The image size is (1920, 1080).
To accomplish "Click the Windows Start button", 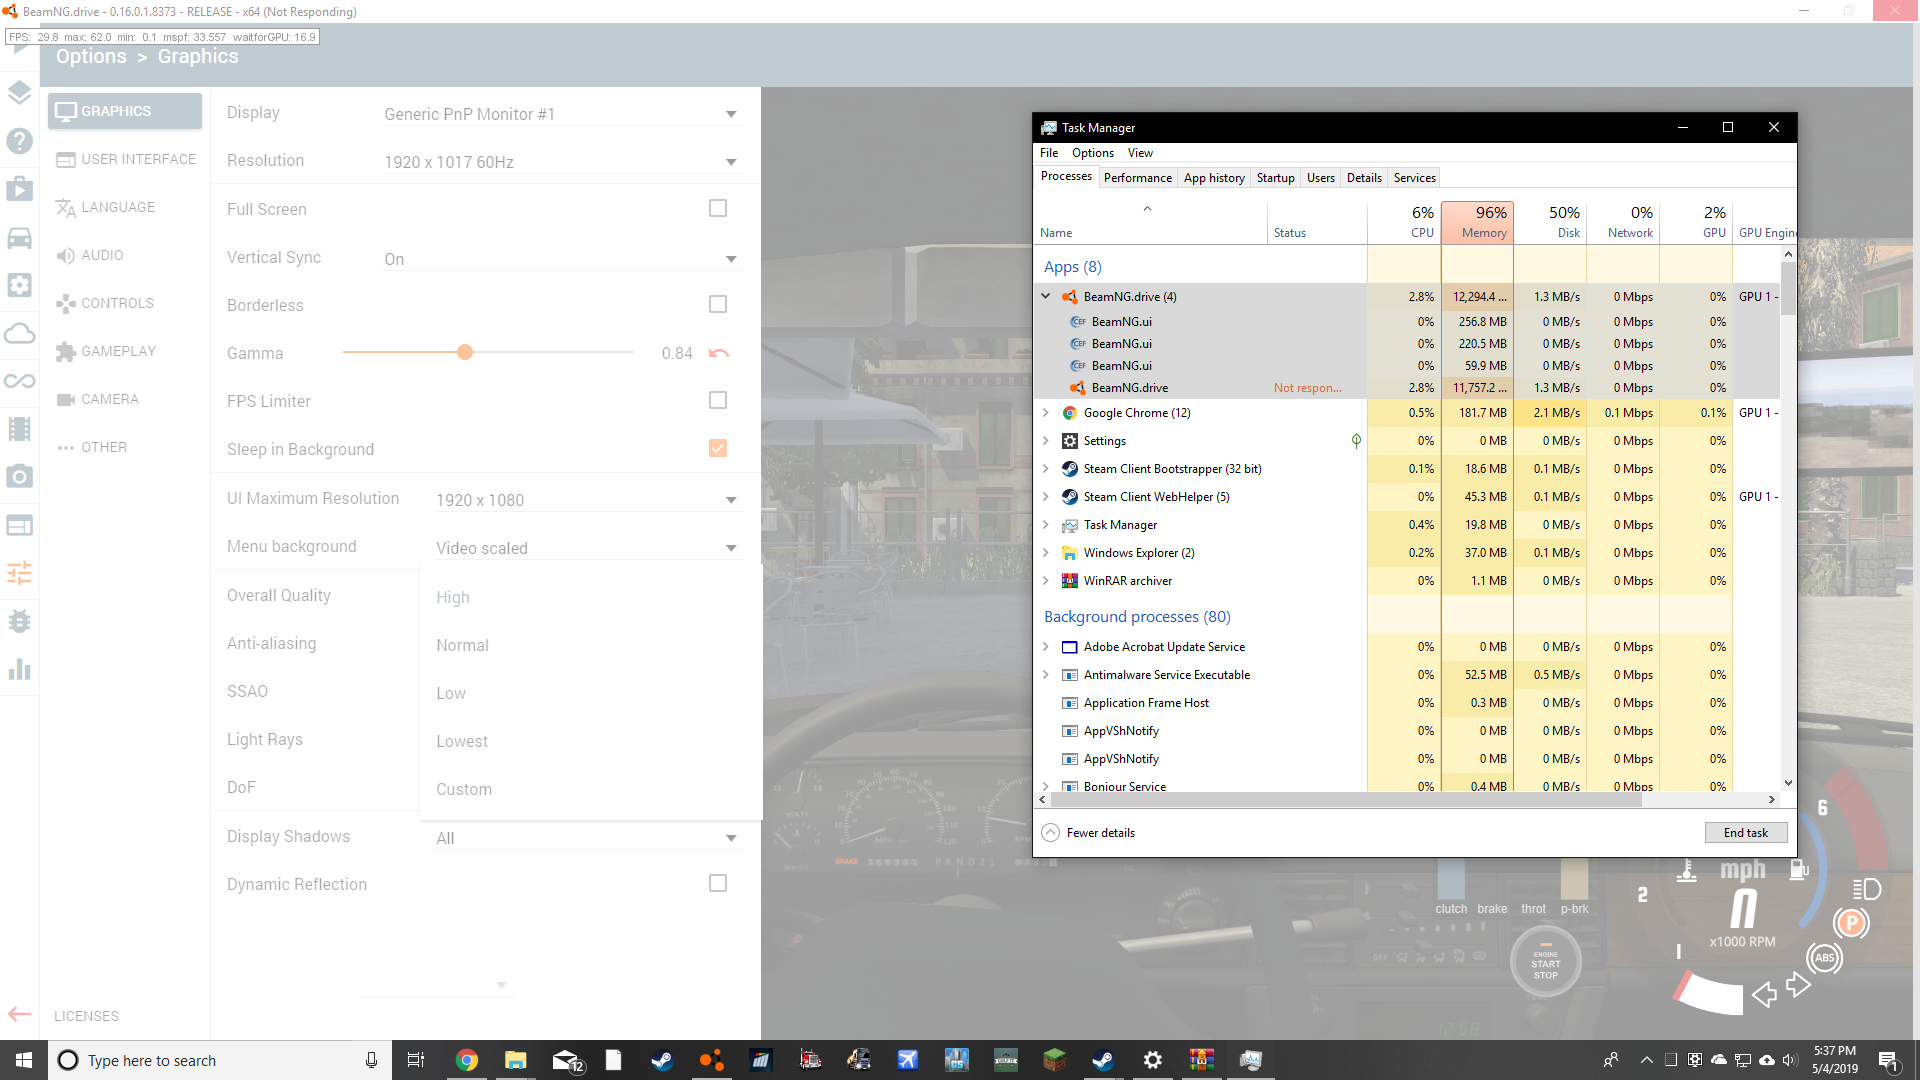I will point(24,1060).
